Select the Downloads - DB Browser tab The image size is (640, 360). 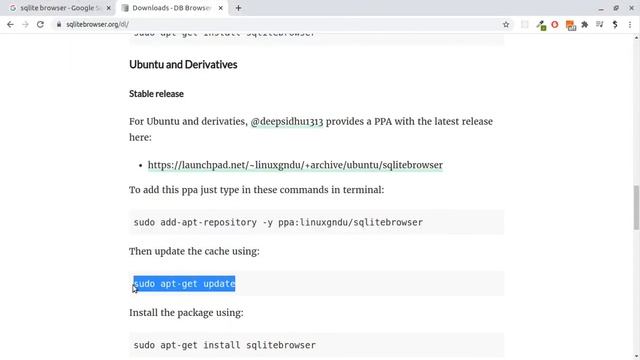(171, 8)
